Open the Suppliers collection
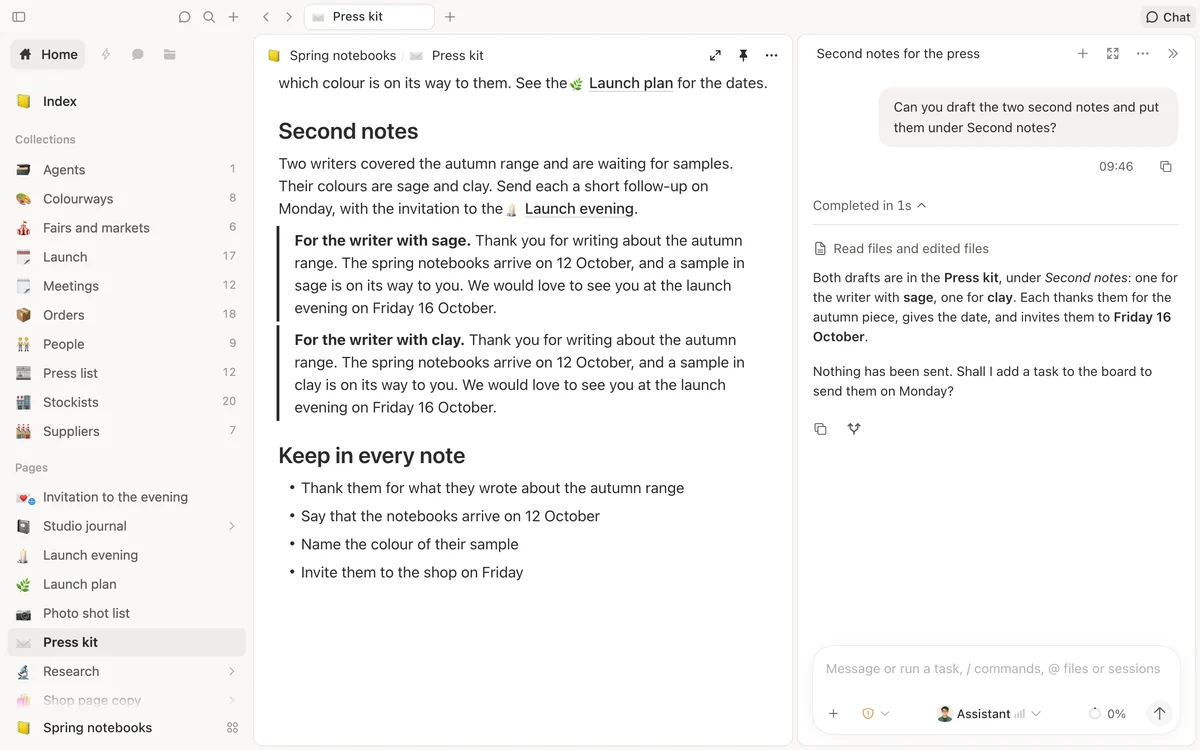Image resolution: width=1200 pixels, height=750 pixels. [126, 431]
